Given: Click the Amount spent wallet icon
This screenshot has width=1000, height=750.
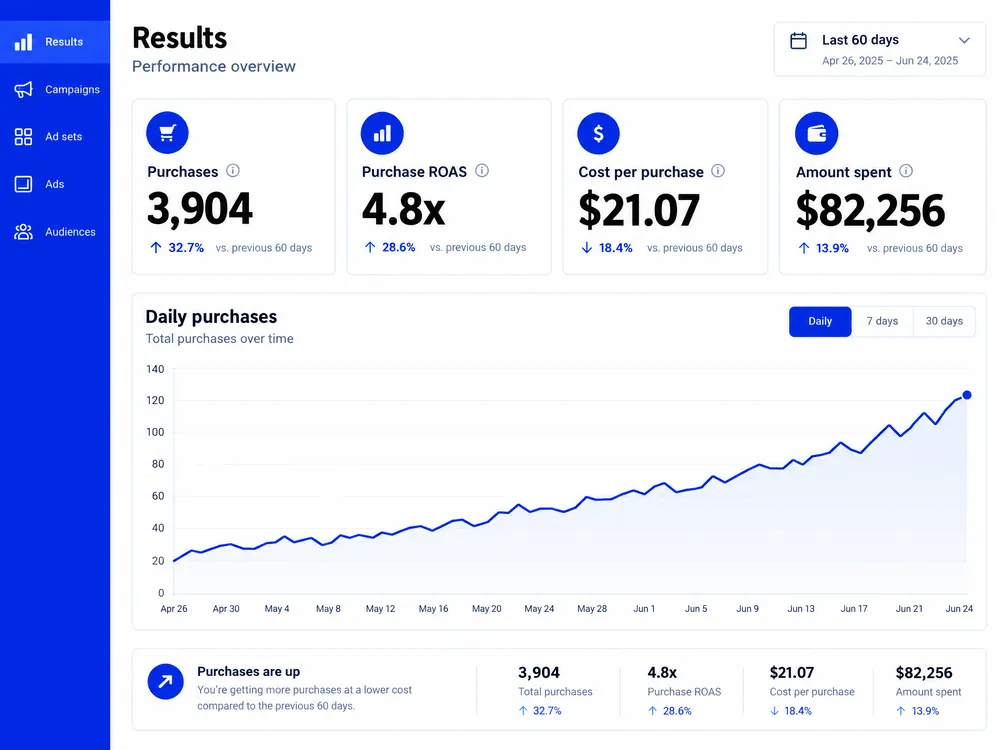Looking at the screenshot, I should click(816, 133).
